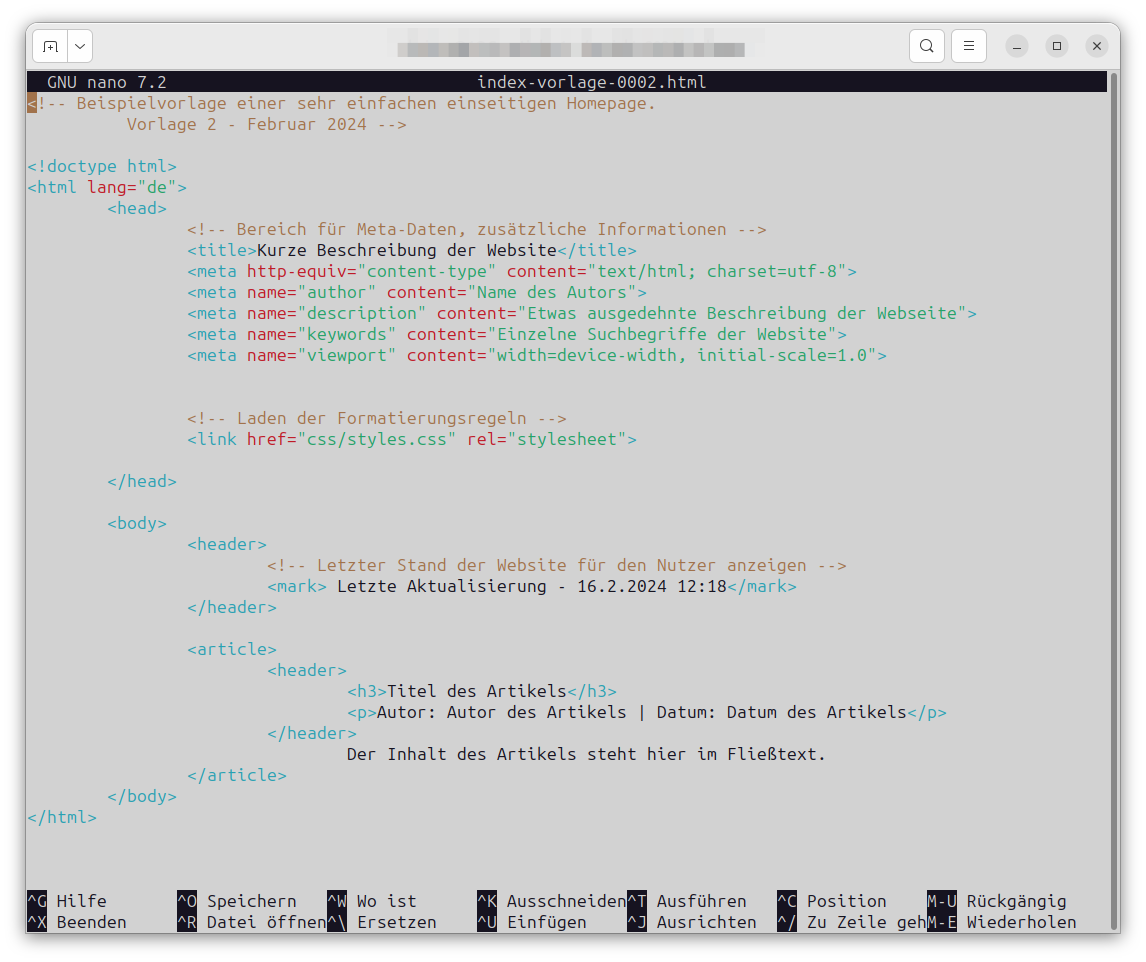1146x962 pixels.
Task: Minimize the terminal window
Action: pos(1016,45)
